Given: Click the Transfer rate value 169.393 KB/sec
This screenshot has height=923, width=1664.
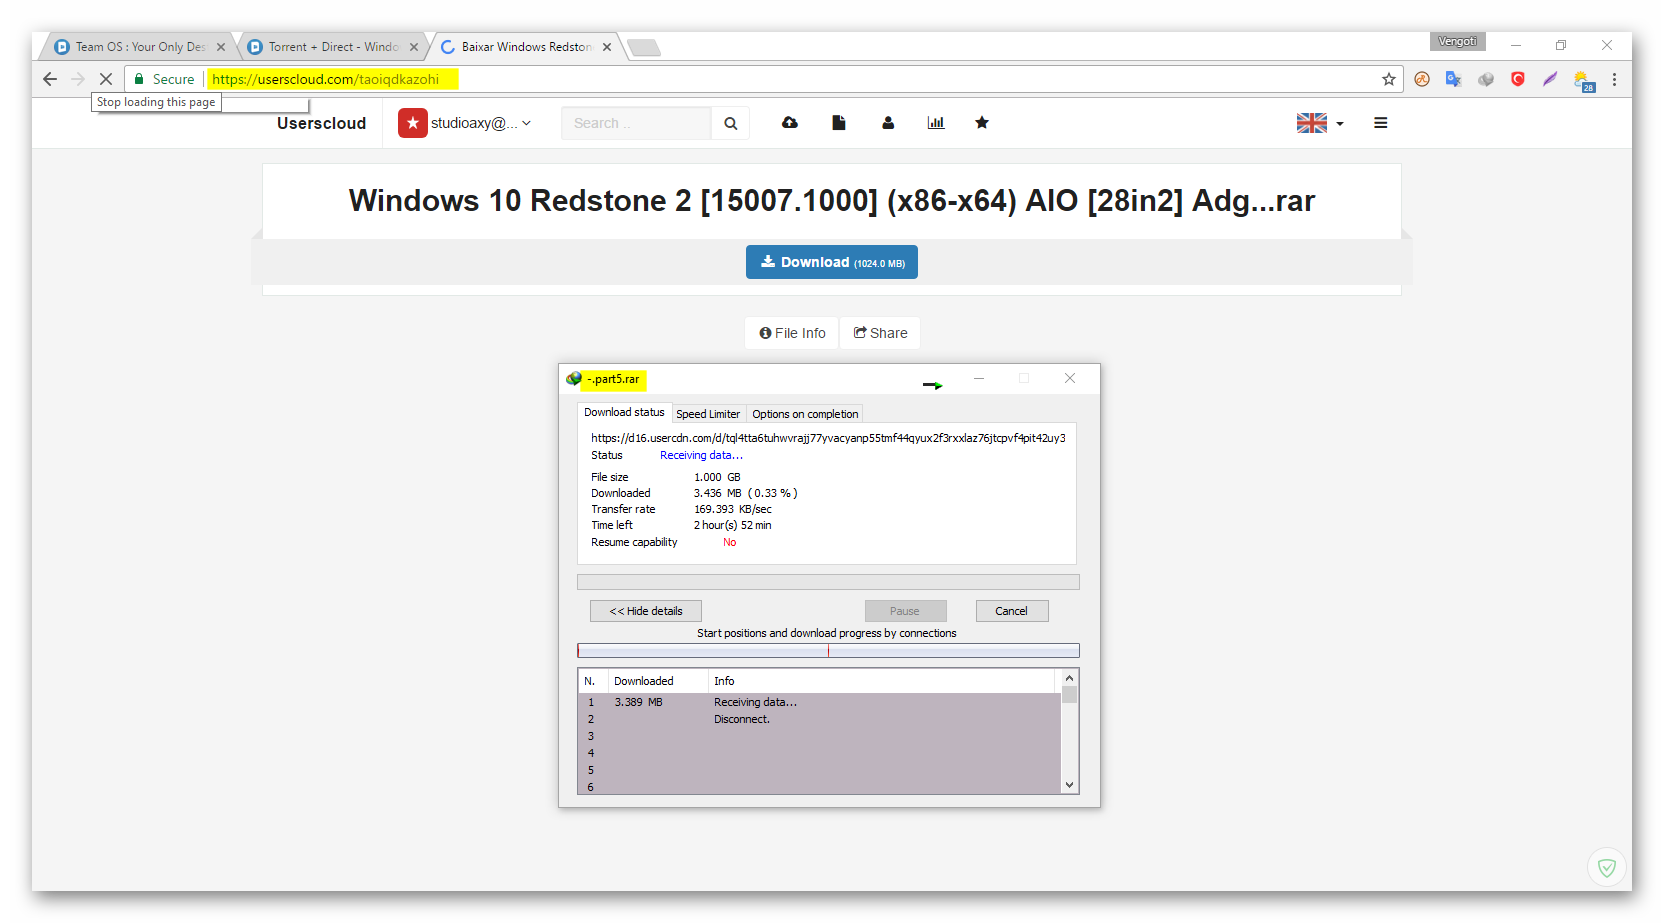Looking at the screenshot, I should [x=733, y=509].
